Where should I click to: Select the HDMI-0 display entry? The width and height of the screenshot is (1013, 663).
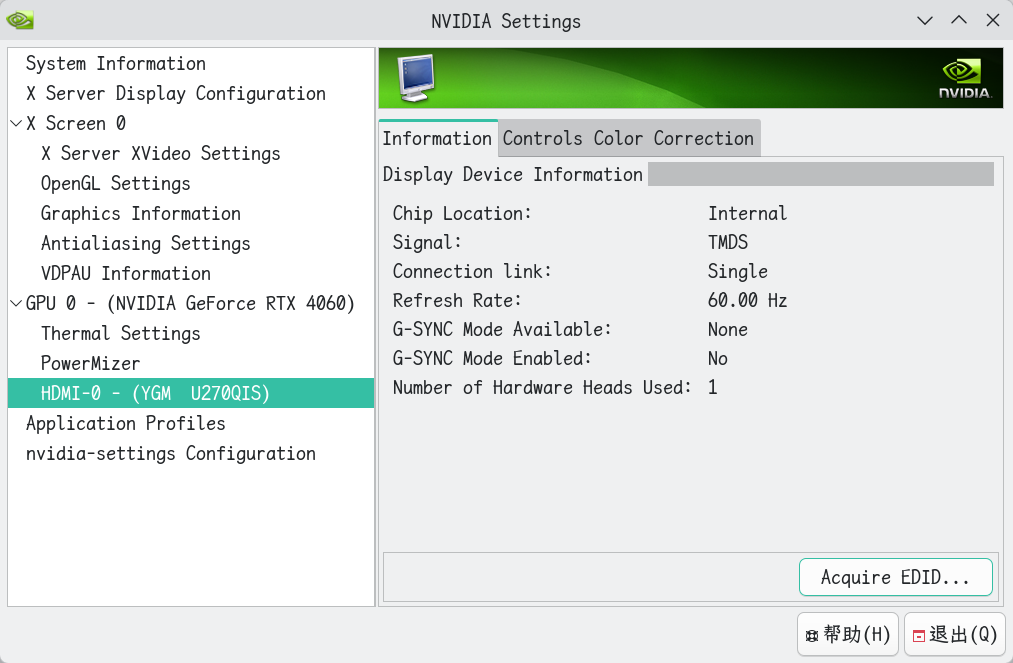point(155,394)
